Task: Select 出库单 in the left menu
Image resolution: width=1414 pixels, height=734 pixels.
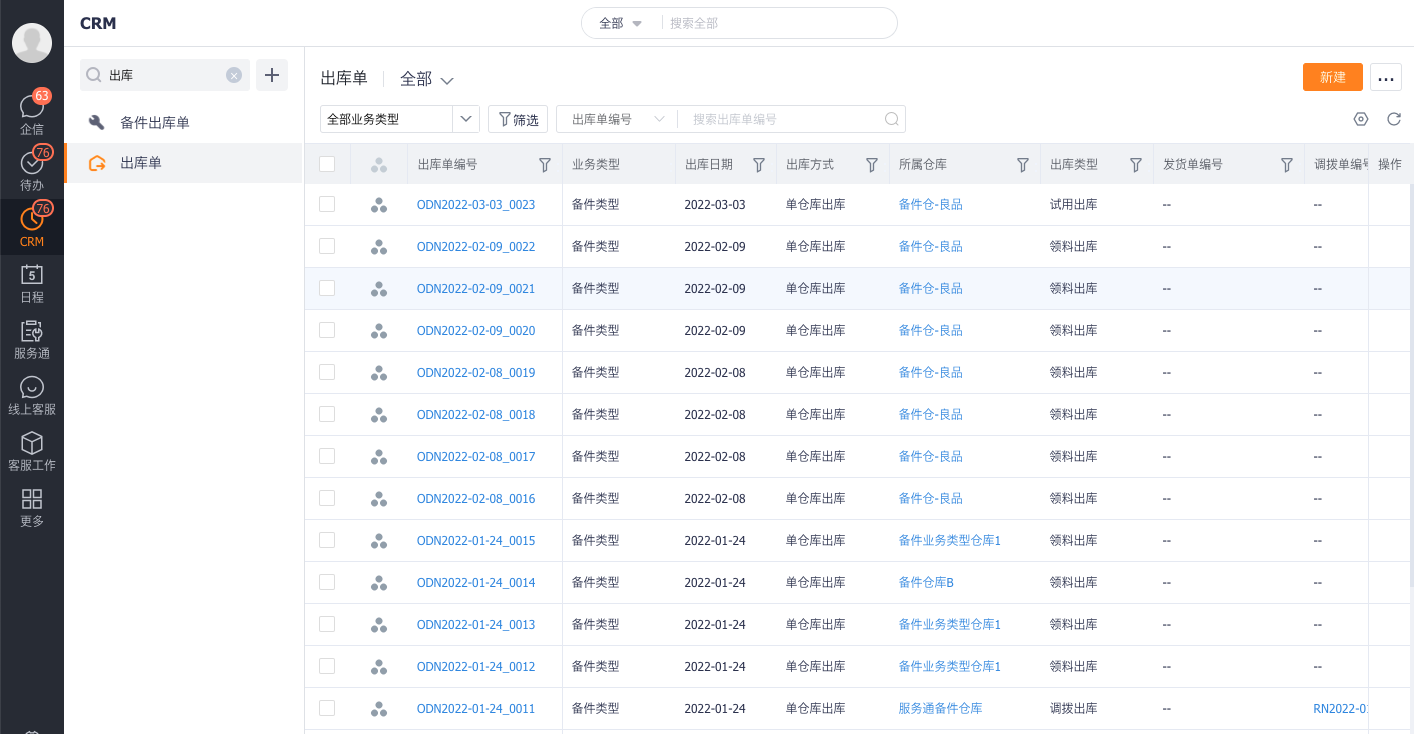Action: pyautogui.click(x=183, y=163)
